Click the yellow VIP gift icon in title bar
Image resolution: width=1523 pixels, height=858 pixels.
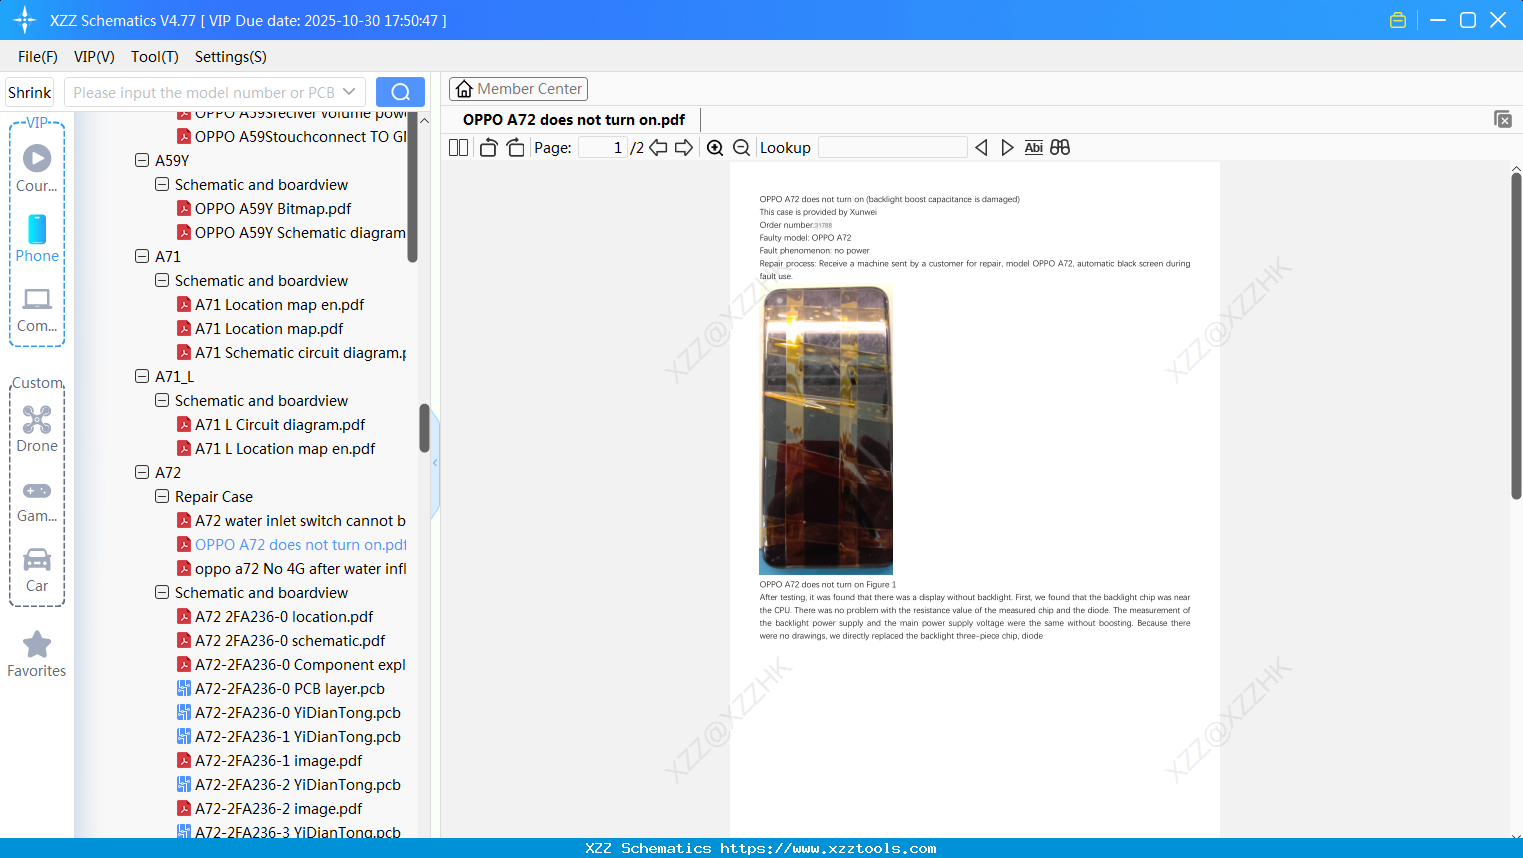click(x=1398, y=20)
